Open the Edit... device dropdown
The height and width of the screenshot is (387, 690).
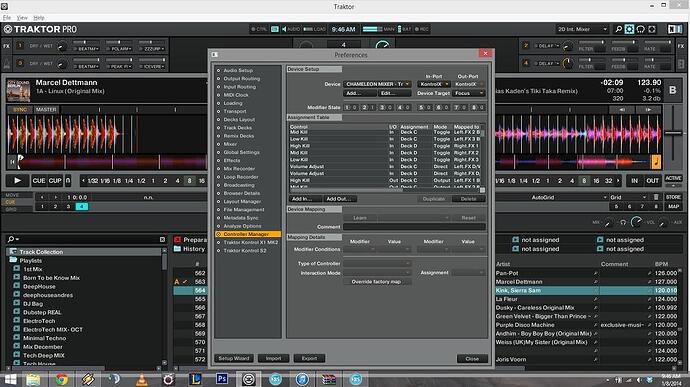[x=395, y=93]
